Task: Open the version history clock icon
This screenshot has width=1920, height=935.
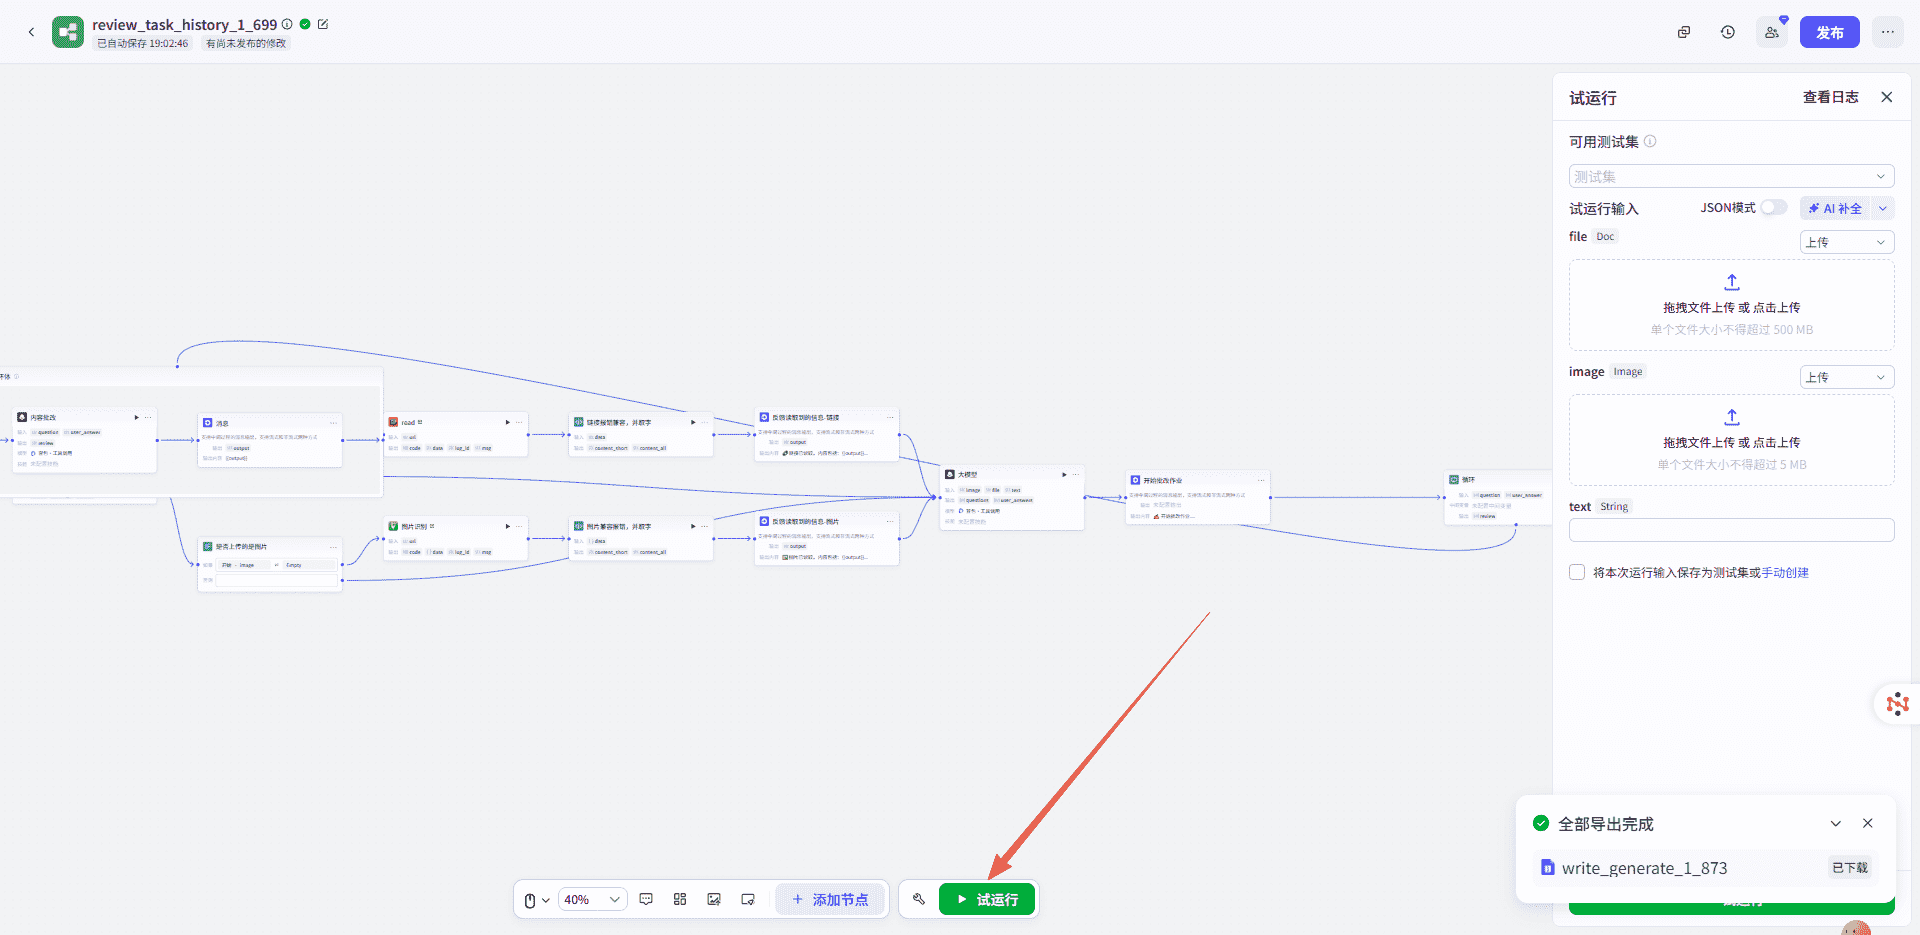Action: click(1727, 32)
